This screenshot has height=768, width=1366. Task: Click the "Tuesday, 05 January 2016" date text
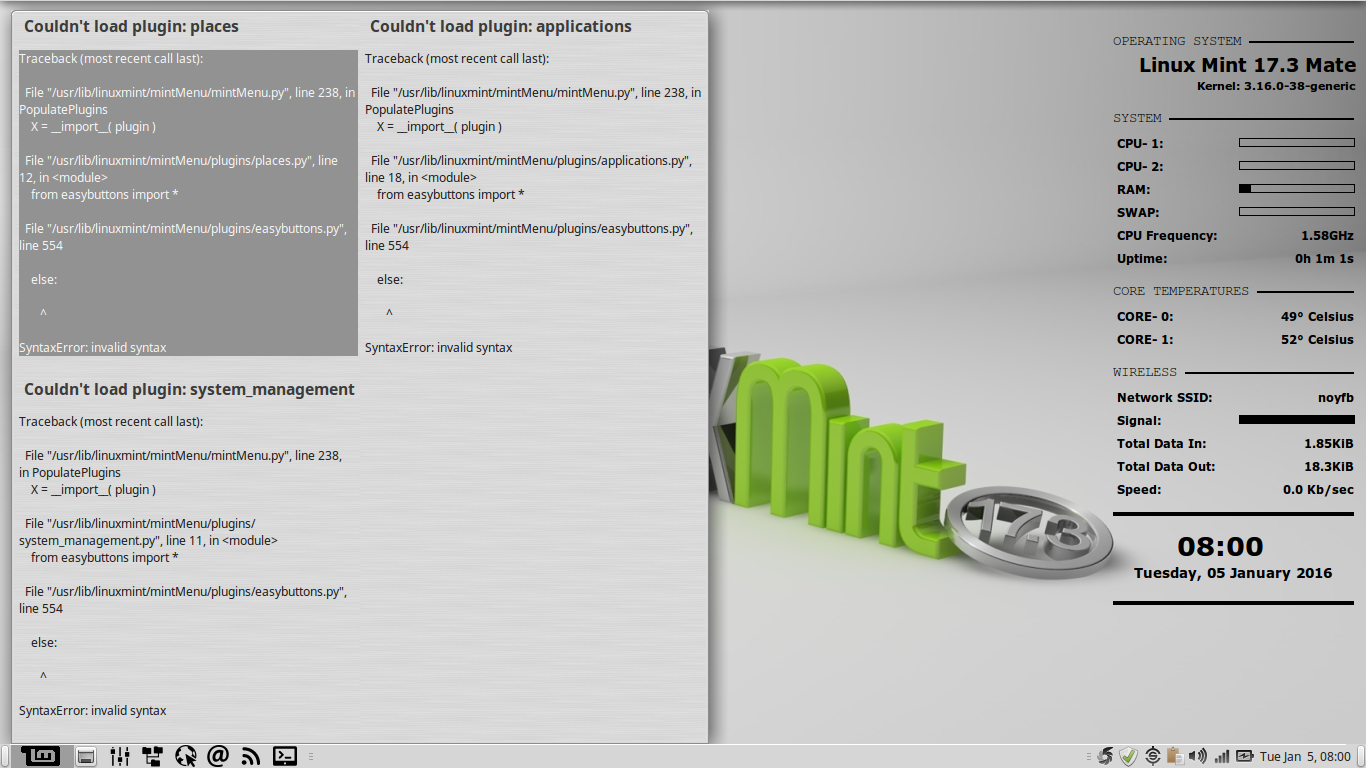[1233, 573]
